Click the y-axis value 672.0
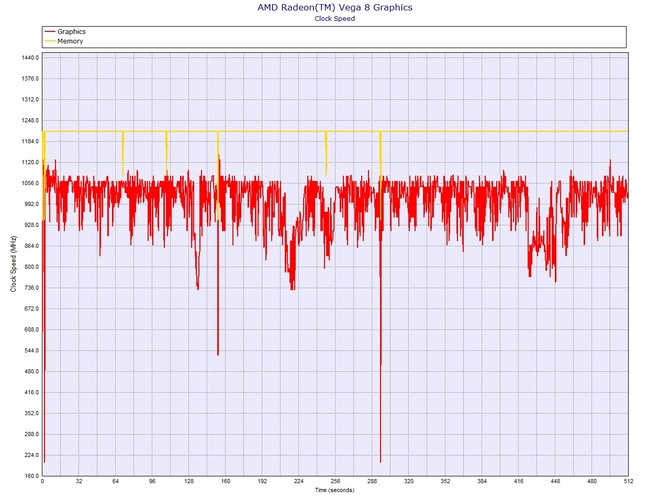This screenshot has width=670, height=502. pyautogui.click(x=31, y=309)
